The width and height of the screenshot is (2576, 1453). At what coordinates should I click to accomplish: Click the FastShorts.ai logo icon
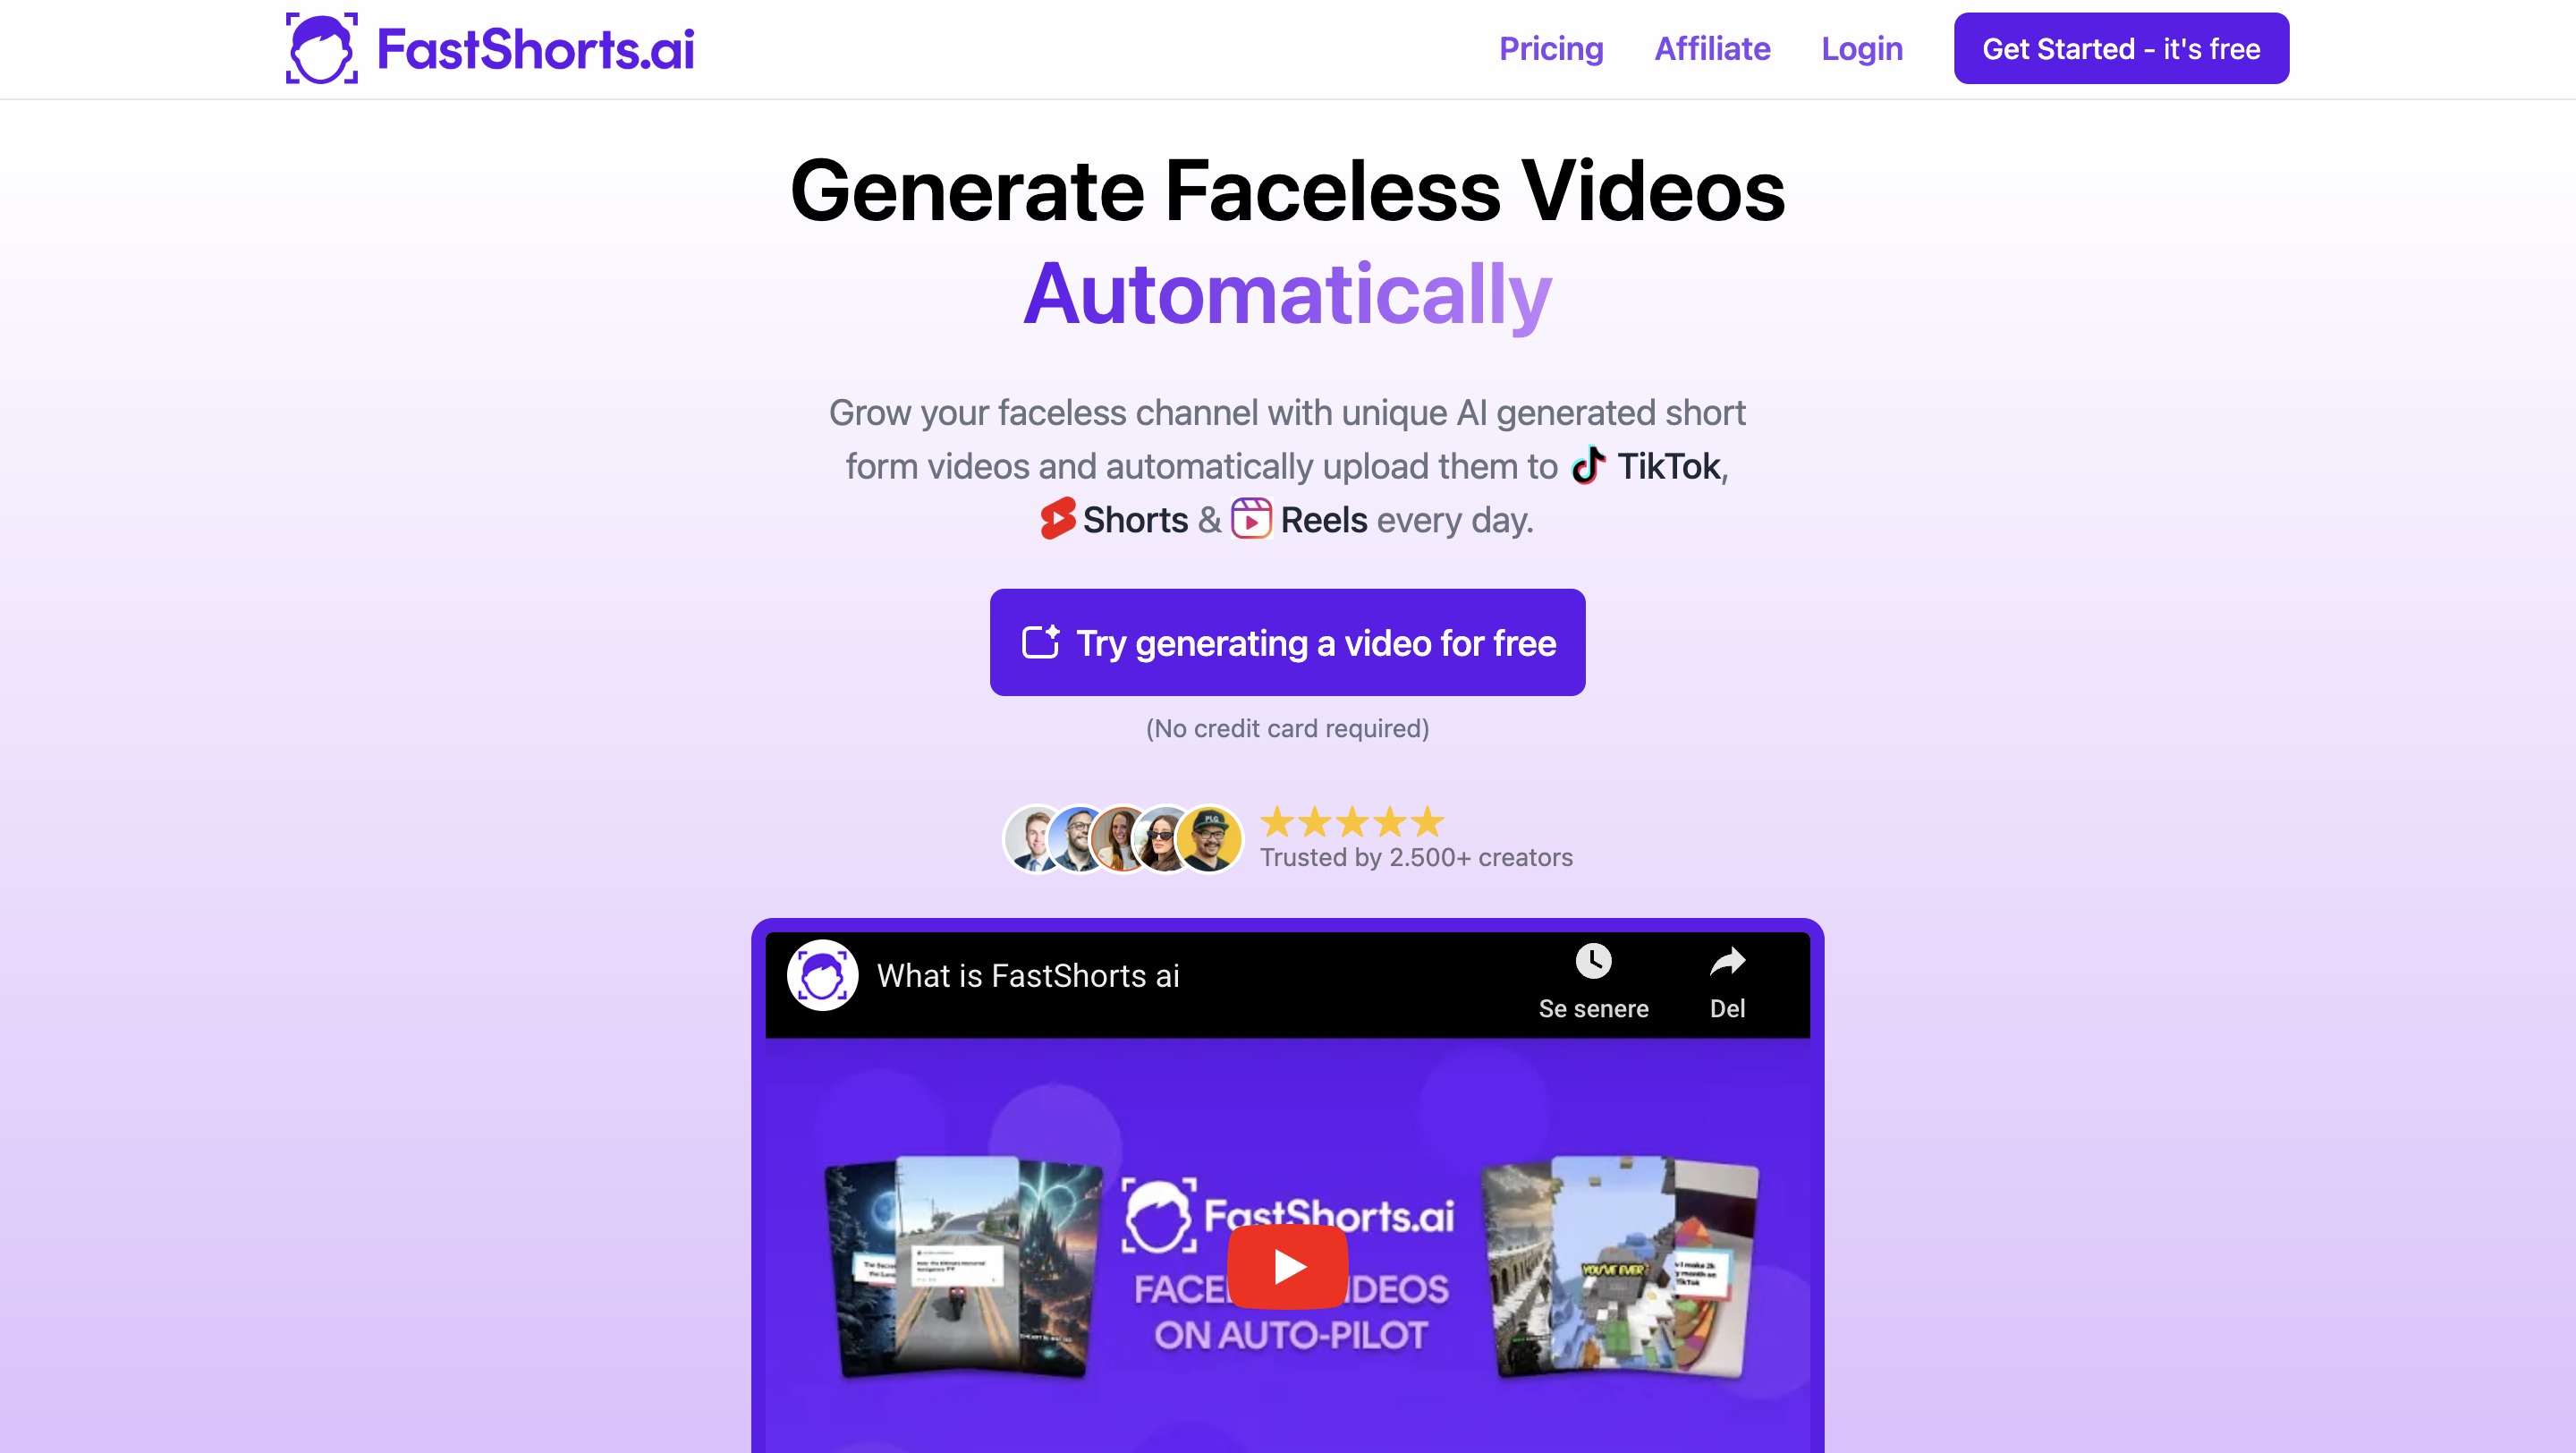[318, 47]
